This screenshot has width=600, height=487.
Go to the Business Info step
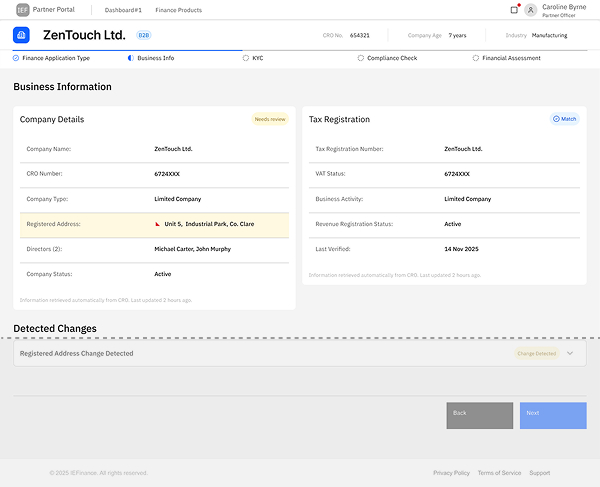tap(156, 58)
